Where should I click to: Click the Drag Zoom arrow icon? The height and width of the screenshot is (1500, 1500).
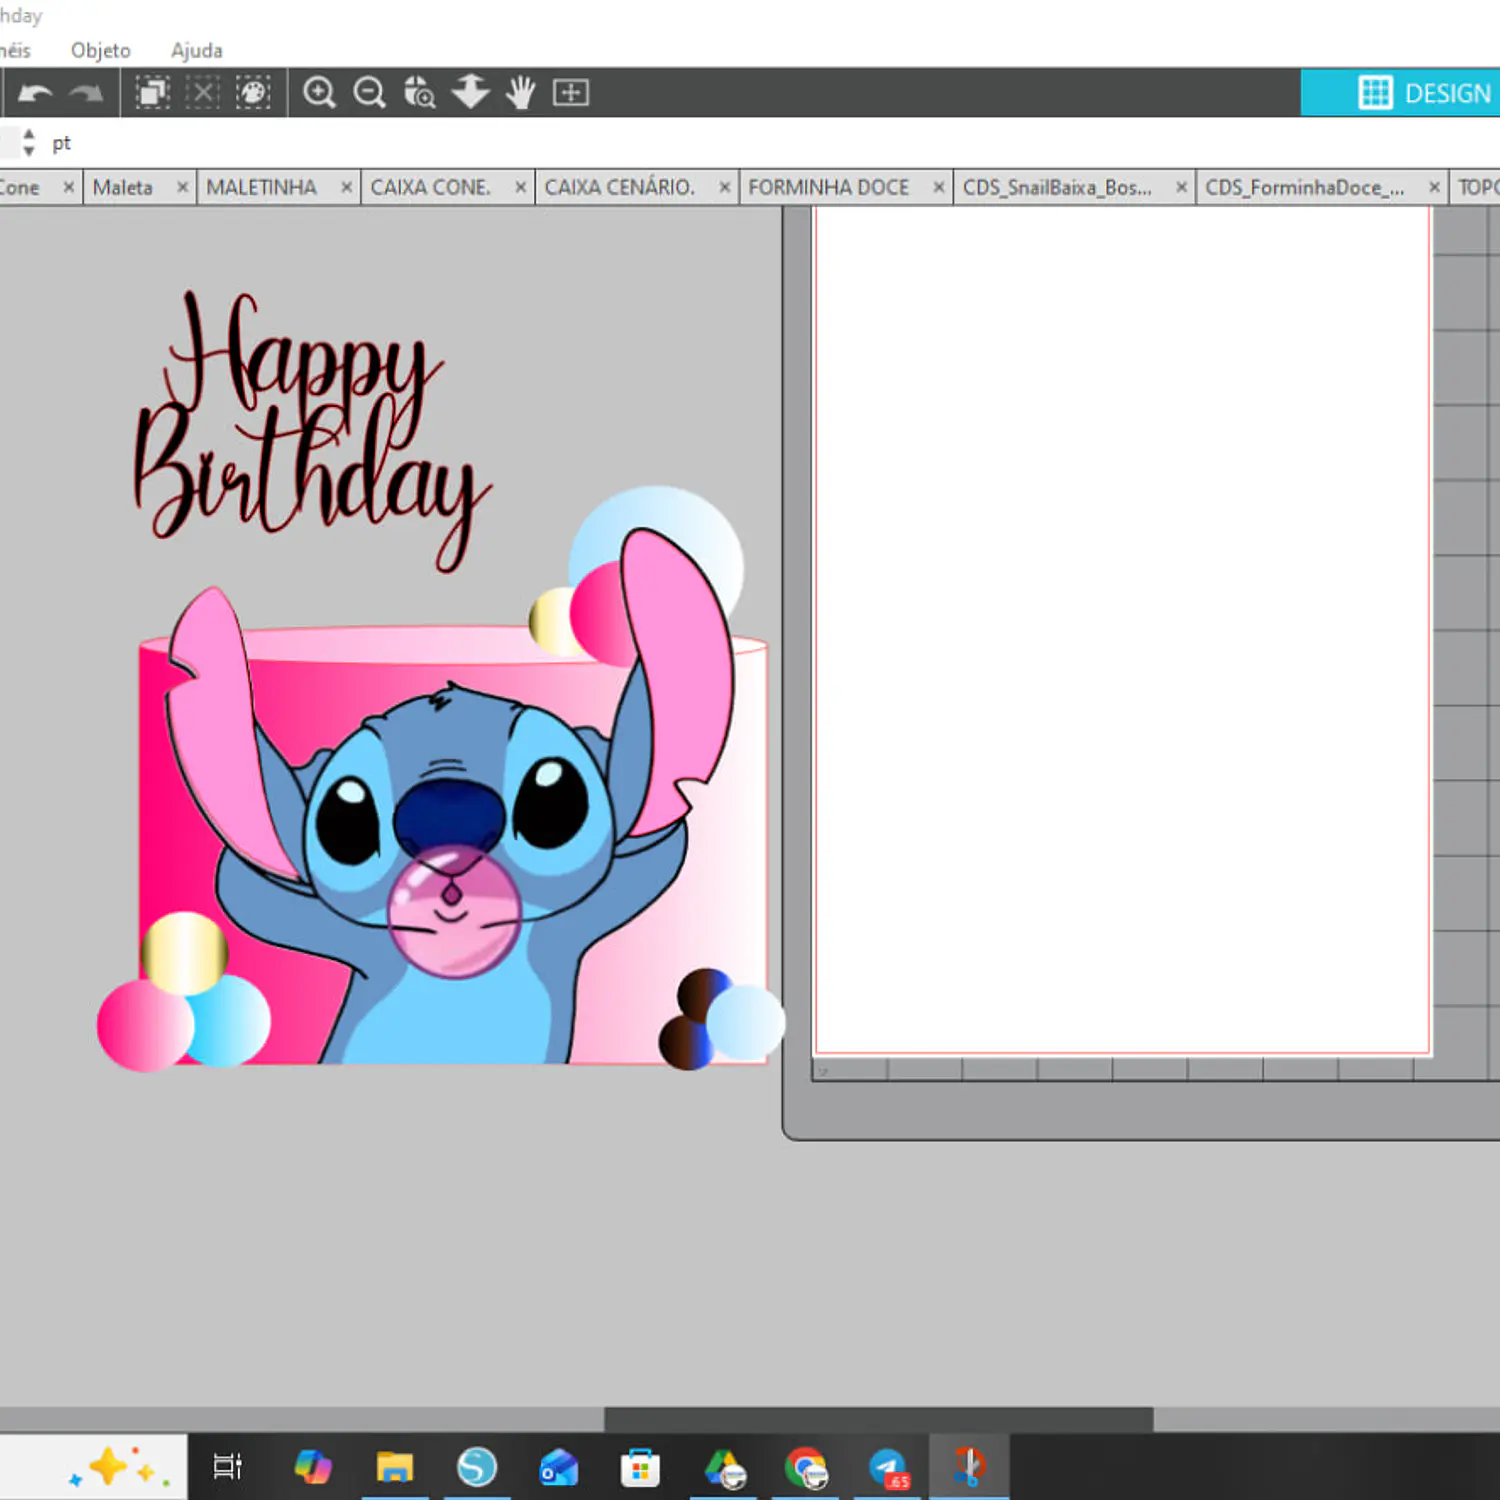tap(470, 93)
